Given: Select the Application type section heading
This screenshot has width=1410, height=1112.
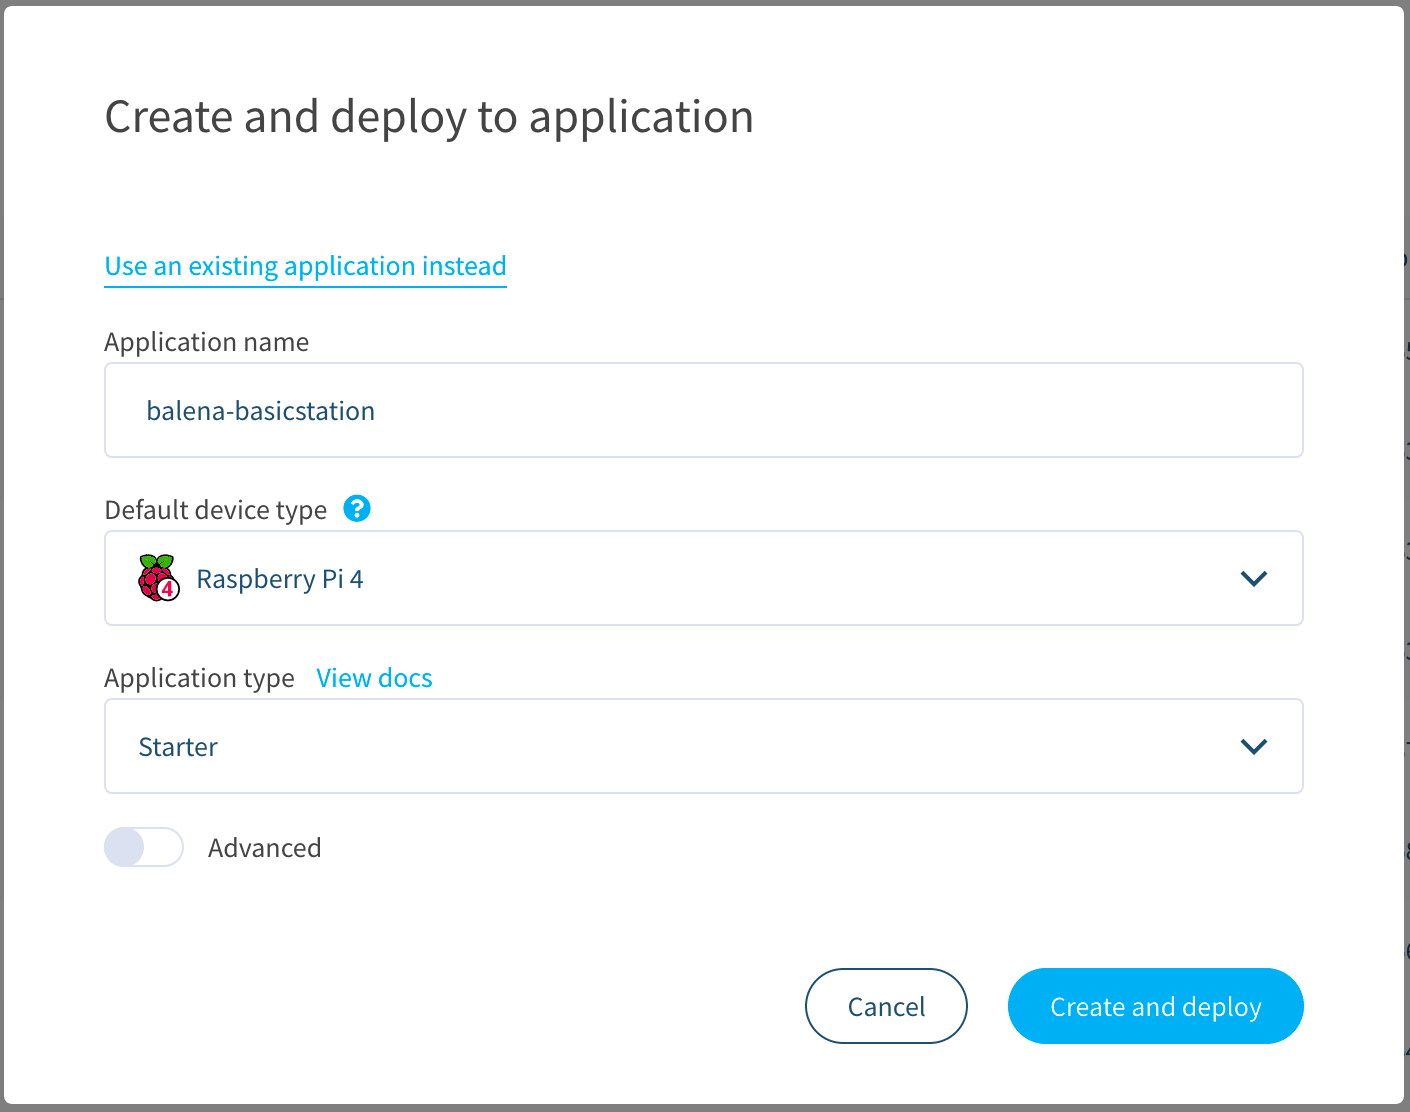Looking at the screenshot, I should [x=199, y=677].
